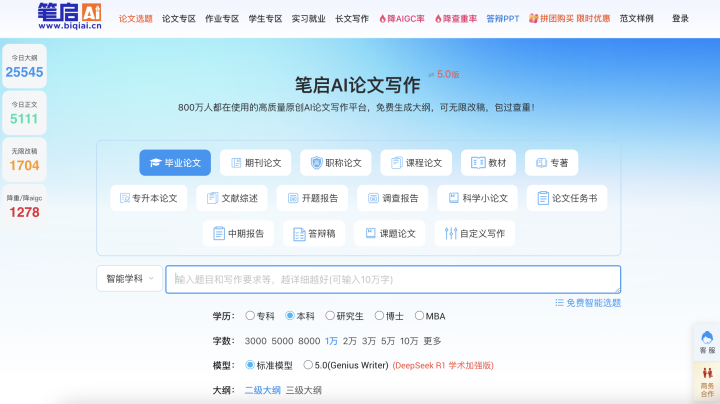Viewport: 720px width, 404px height.
Task: Choose the 期刊论文 paper type
Action: coord(255,163)
